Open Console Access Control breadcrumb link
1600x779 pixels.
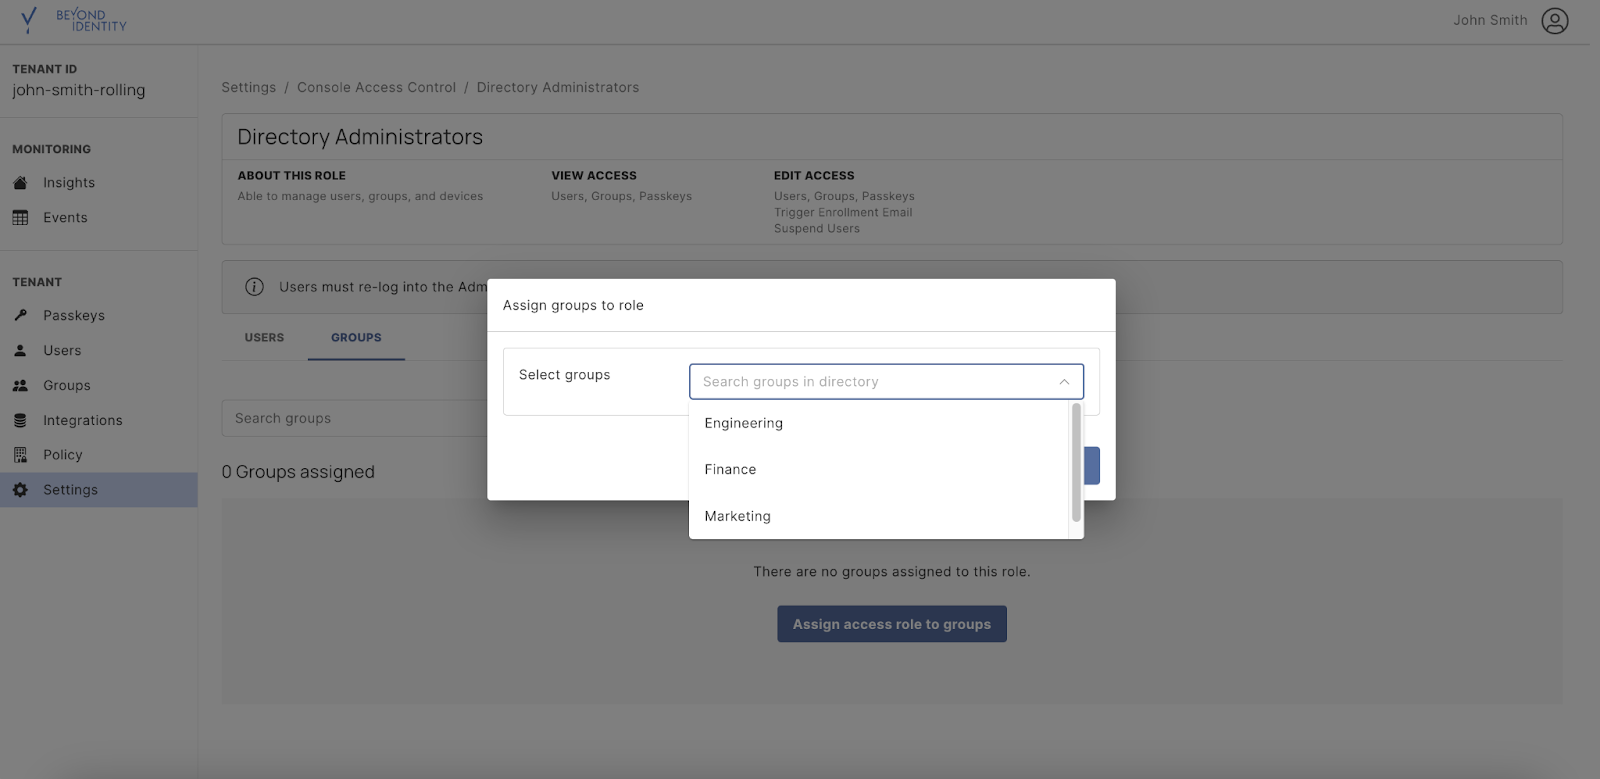tap(376, 88)
